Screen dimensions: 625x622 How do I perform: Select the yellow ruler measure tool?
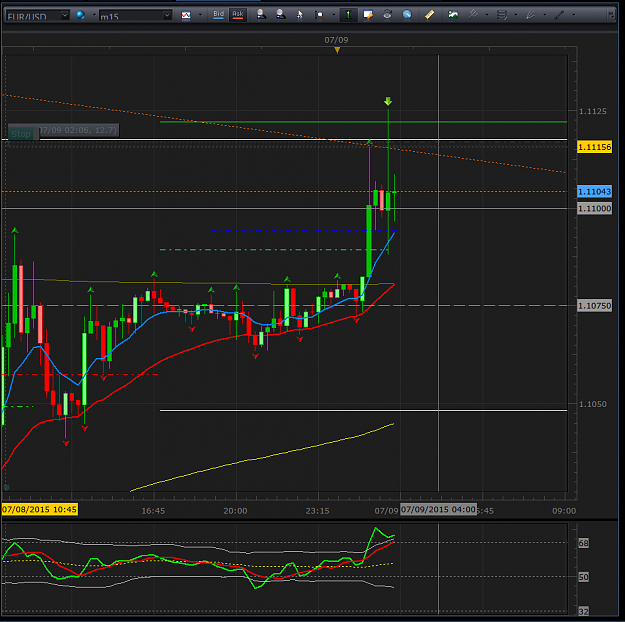pos(429,15)
